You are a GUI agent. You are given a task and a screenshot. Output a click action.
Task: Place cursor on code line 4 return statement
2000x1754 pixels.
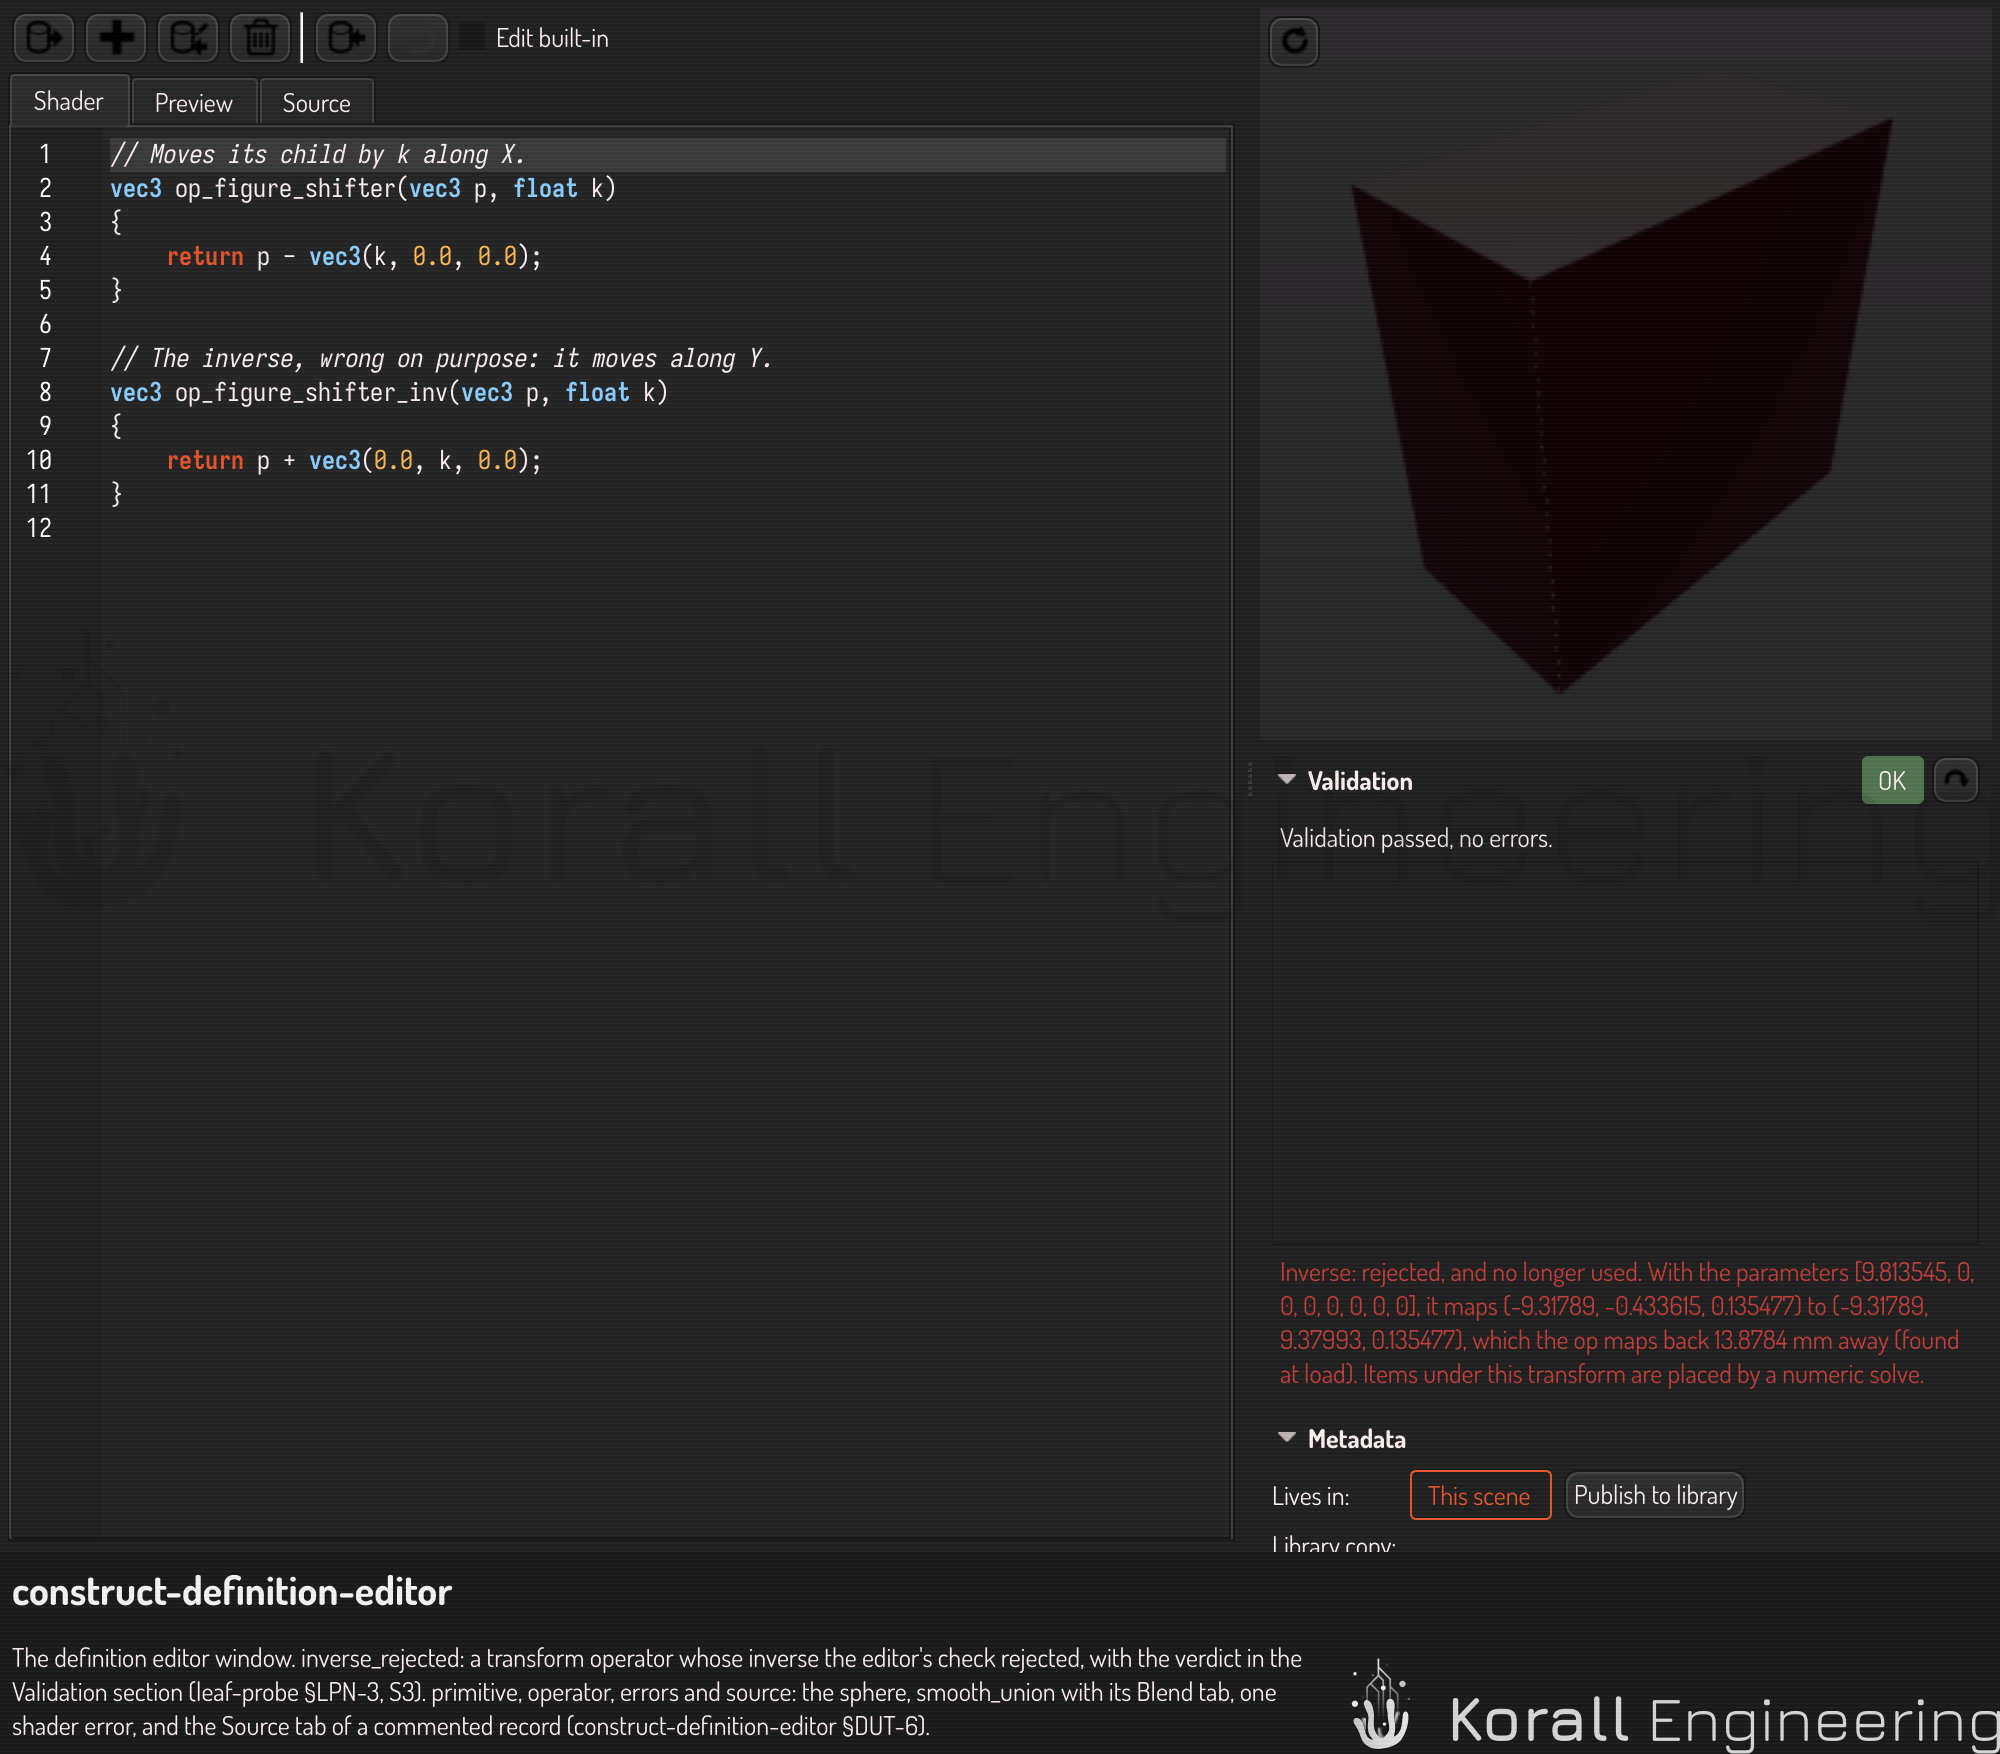[354, 257]
